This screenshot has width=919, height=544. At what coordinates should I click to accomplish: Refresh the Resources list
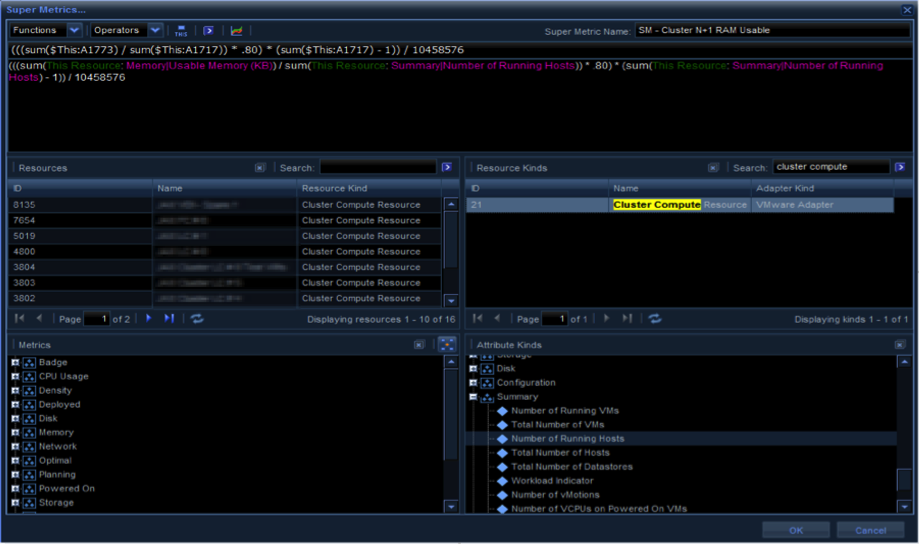pyautogui.click(x=197, y=319)
